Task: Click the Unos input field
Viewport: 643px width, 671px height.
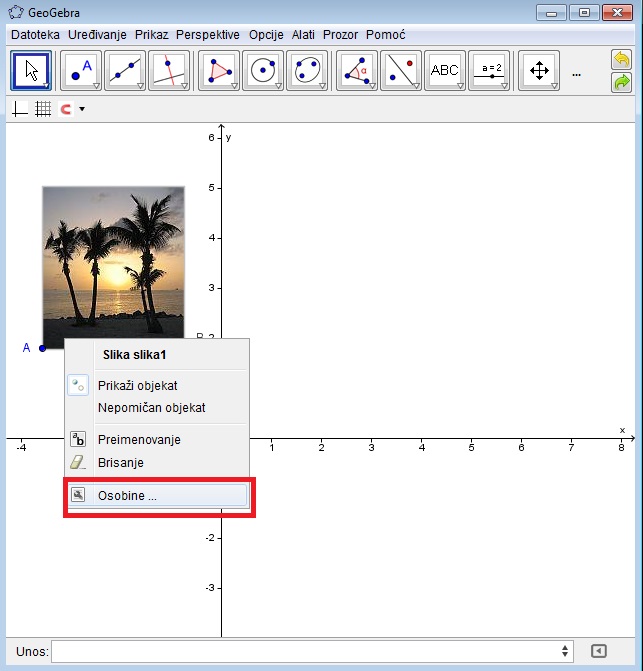Action: pyautogui.click(x=312, y=651)
